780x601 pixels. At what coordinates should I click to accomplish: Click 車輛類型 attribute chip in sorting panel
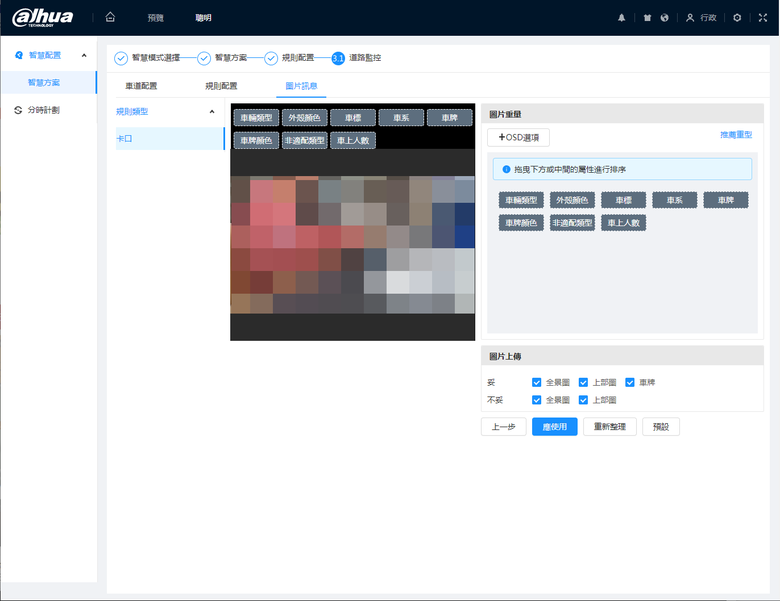[521, 200]
